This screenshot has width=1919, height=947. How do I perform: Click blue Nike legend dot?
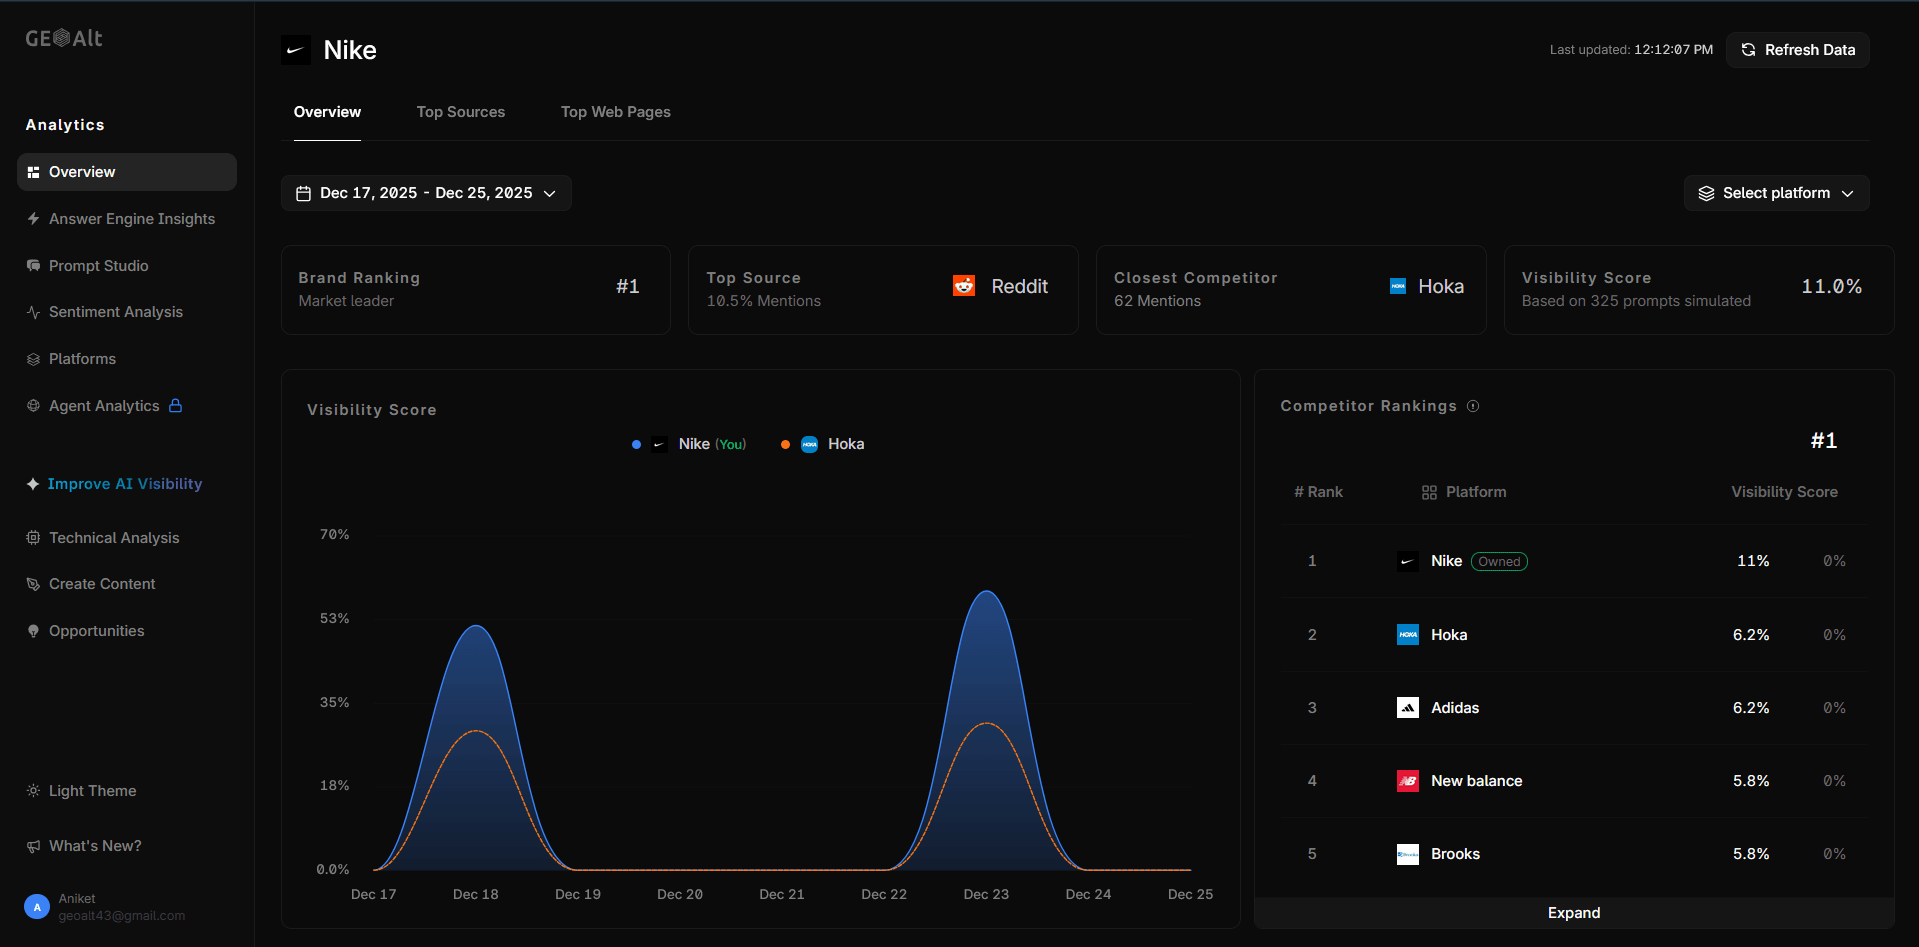636,444
